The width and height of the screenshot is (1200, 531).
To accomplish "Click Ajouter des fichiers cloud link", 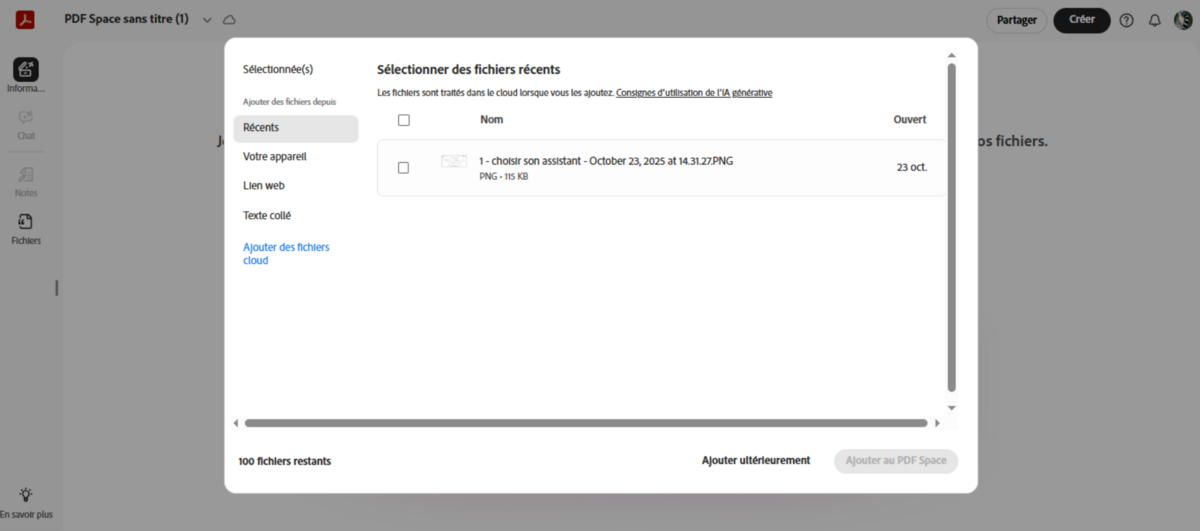I will (286, 253).
